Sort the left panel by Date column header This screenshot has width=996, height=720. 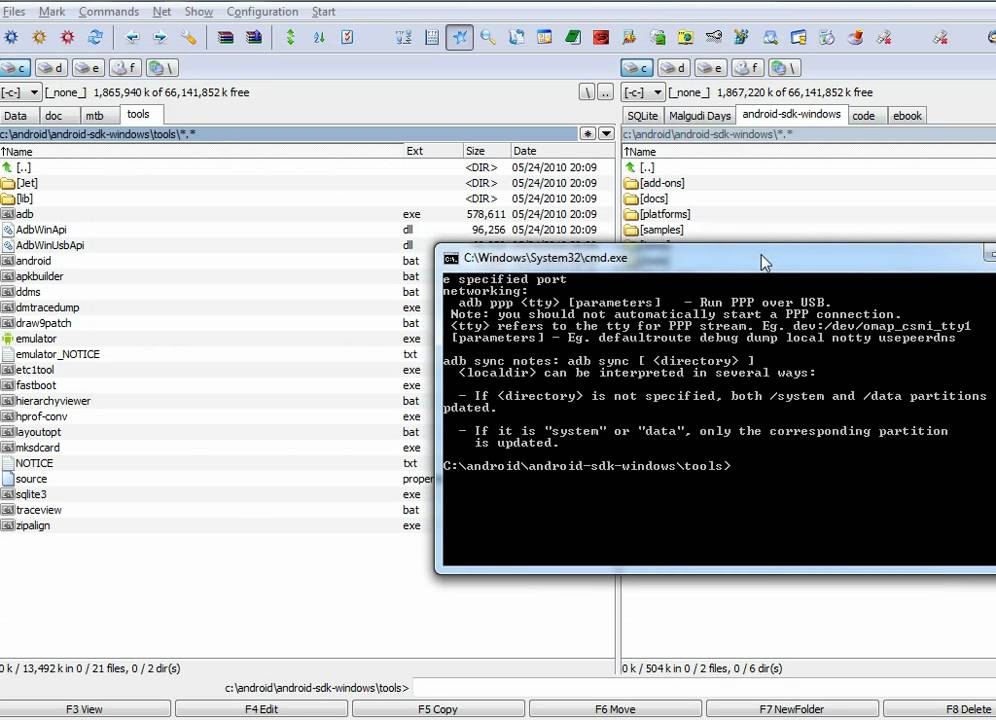563,151
